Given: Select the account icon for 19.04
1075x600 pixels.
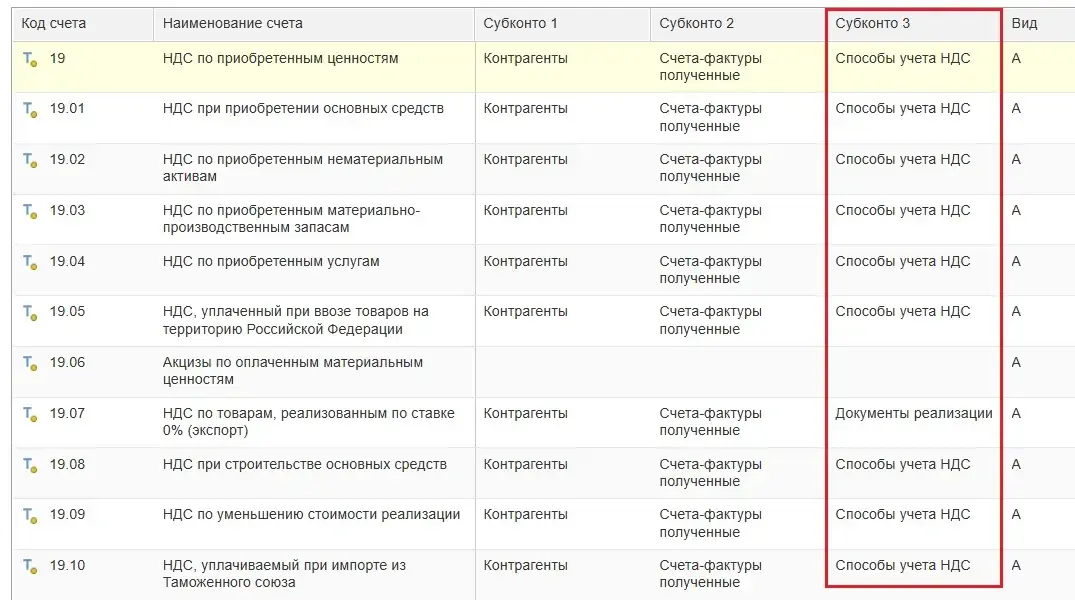Looking at the screenshot, I should point(30,262).
